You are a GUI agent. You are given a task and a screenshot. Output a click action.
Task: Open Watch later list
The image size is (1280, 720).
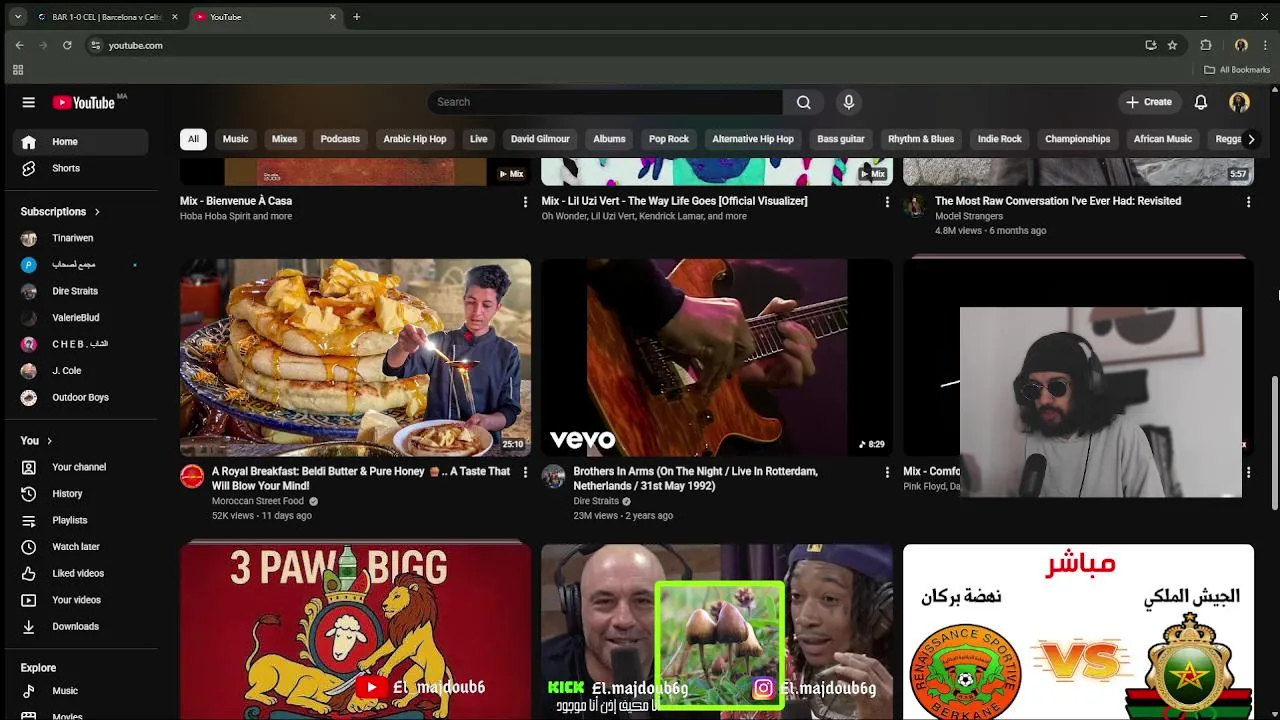(x=80, y=547)
